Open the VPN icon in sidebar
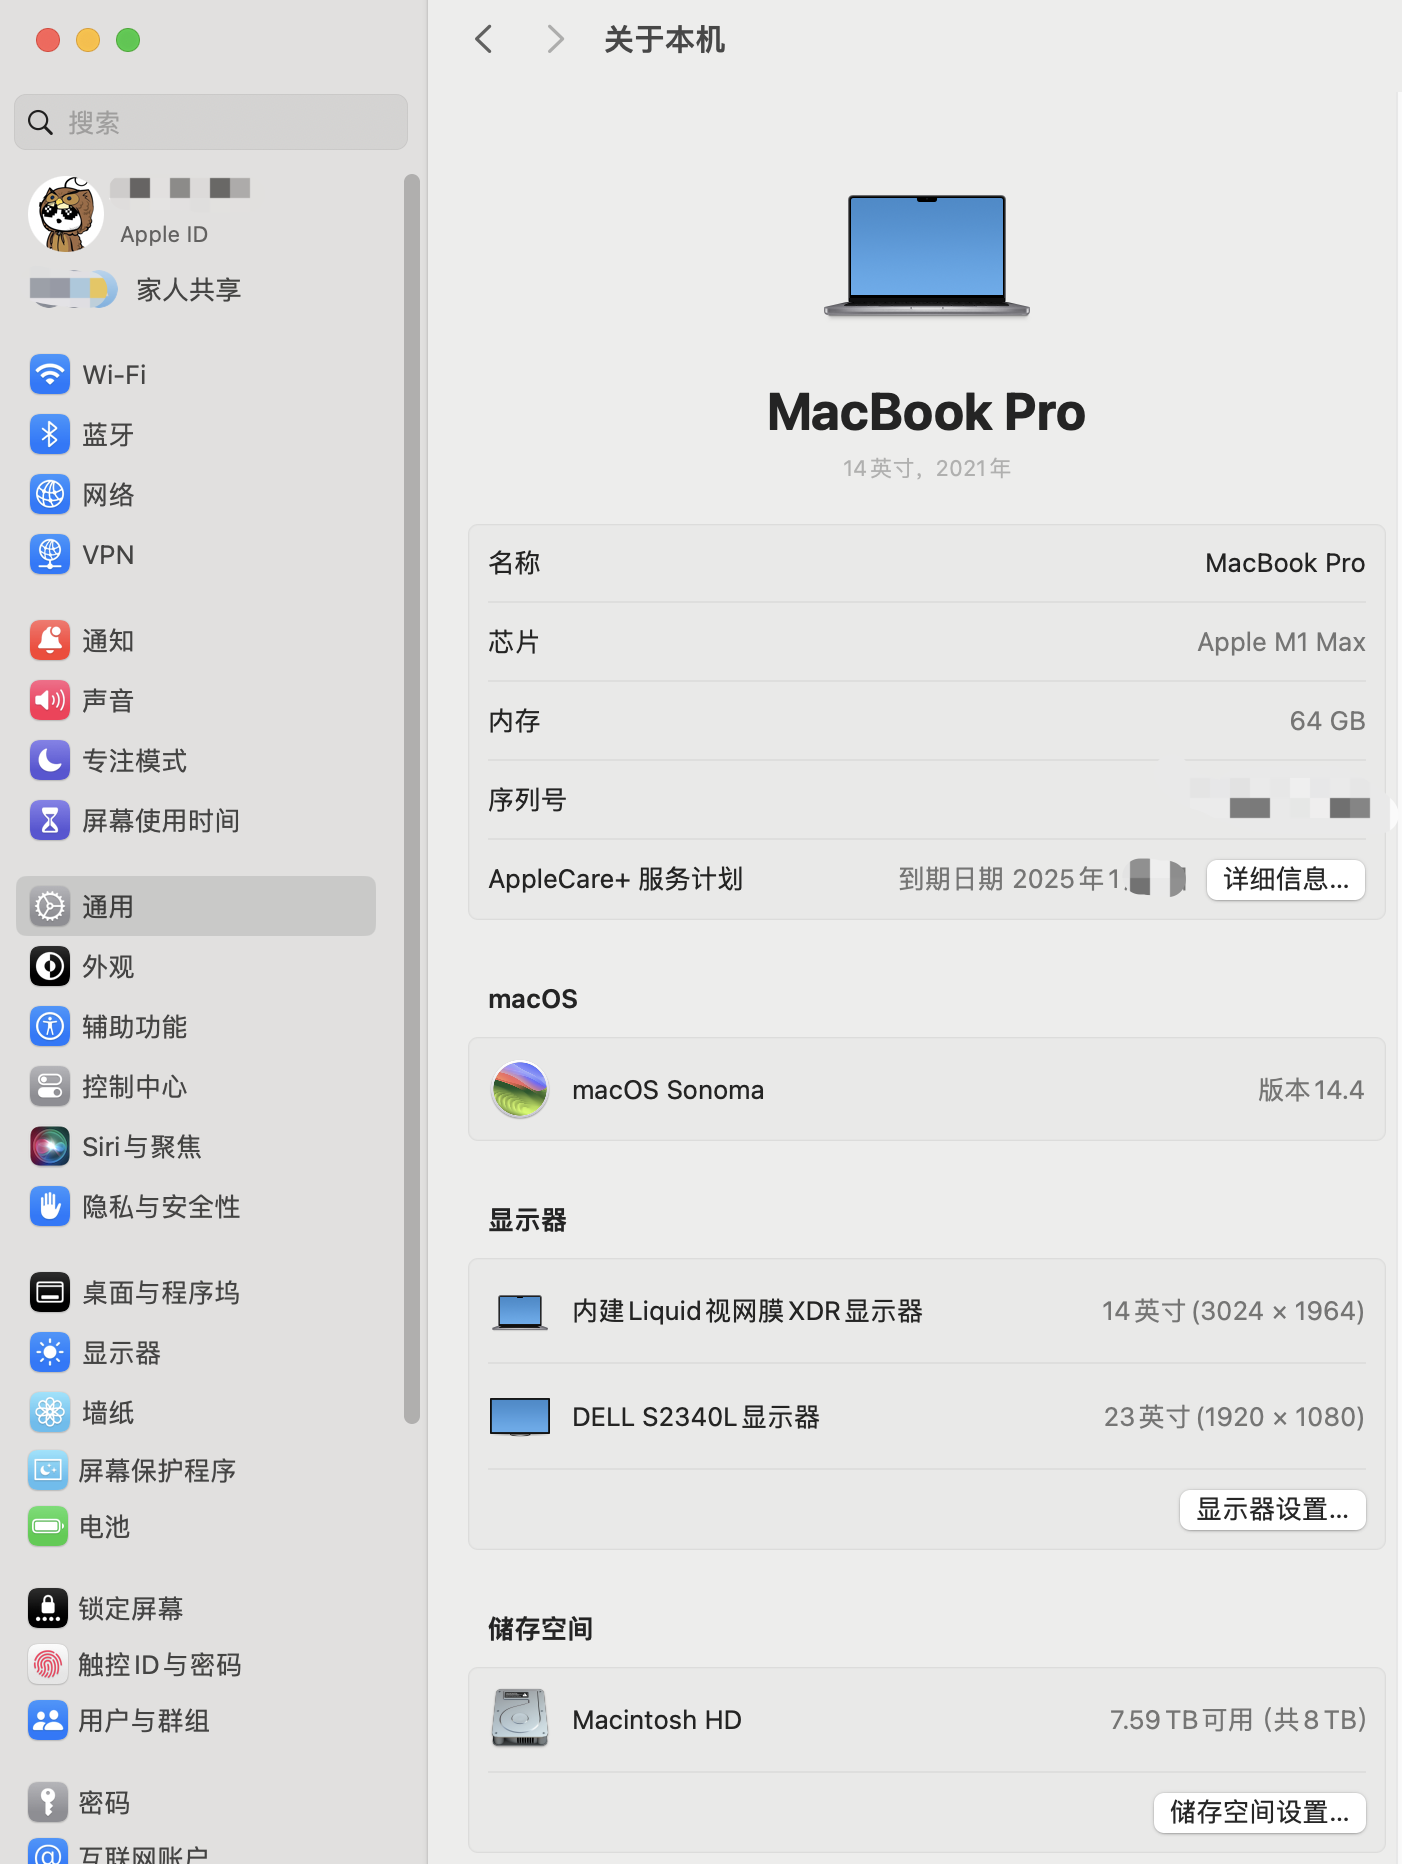The image size is (1402, 1864). [x=49, y=555]
